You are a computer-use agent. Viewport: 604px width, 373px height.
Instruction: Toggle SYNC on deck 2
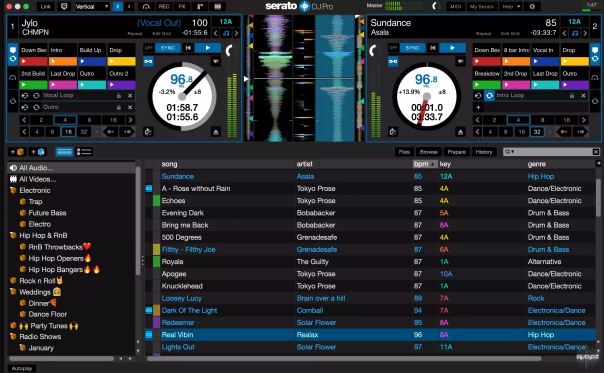point(412,48)
